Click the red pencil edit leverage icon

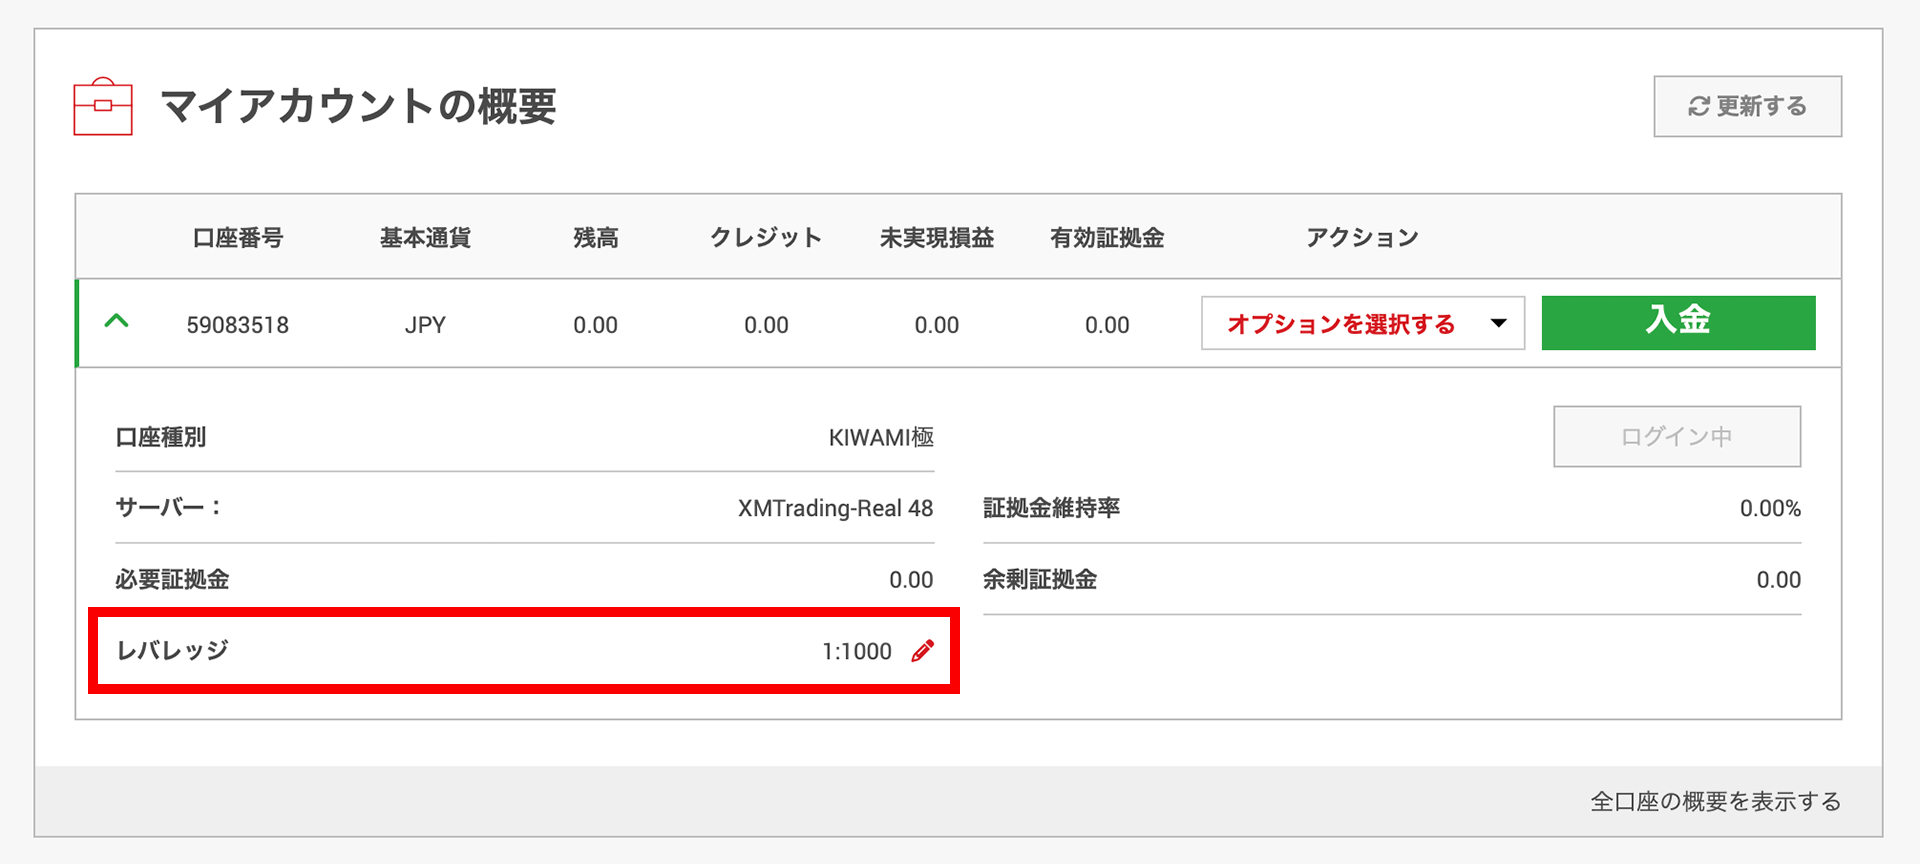tap(923, 651)
